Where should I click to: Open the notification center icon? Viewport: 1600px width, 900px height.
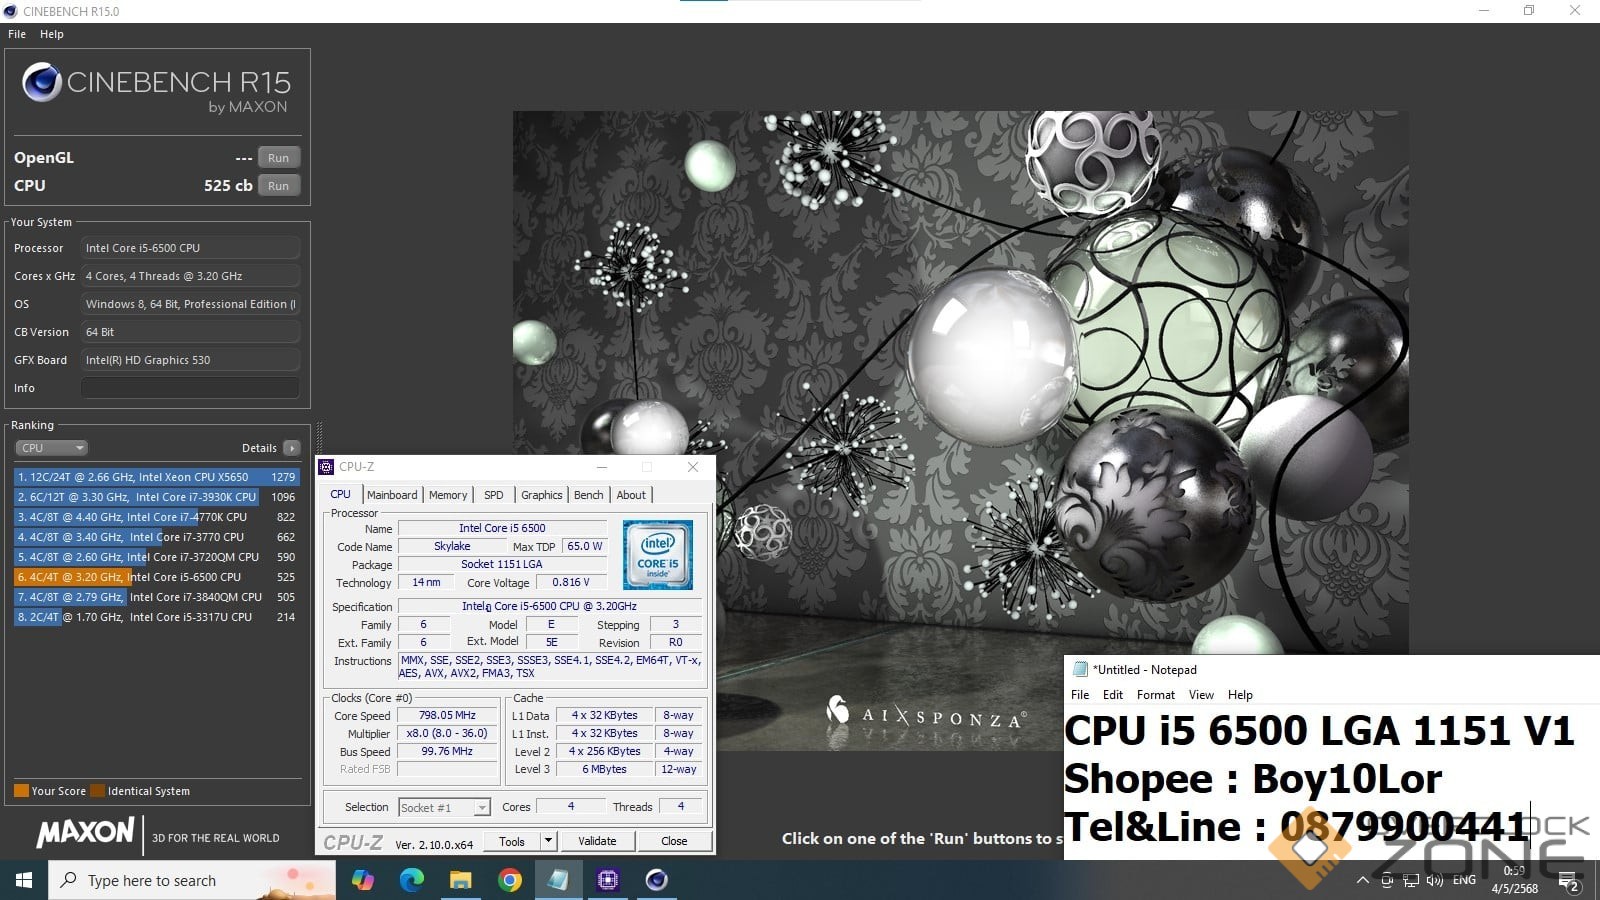tap(1569, 882)
